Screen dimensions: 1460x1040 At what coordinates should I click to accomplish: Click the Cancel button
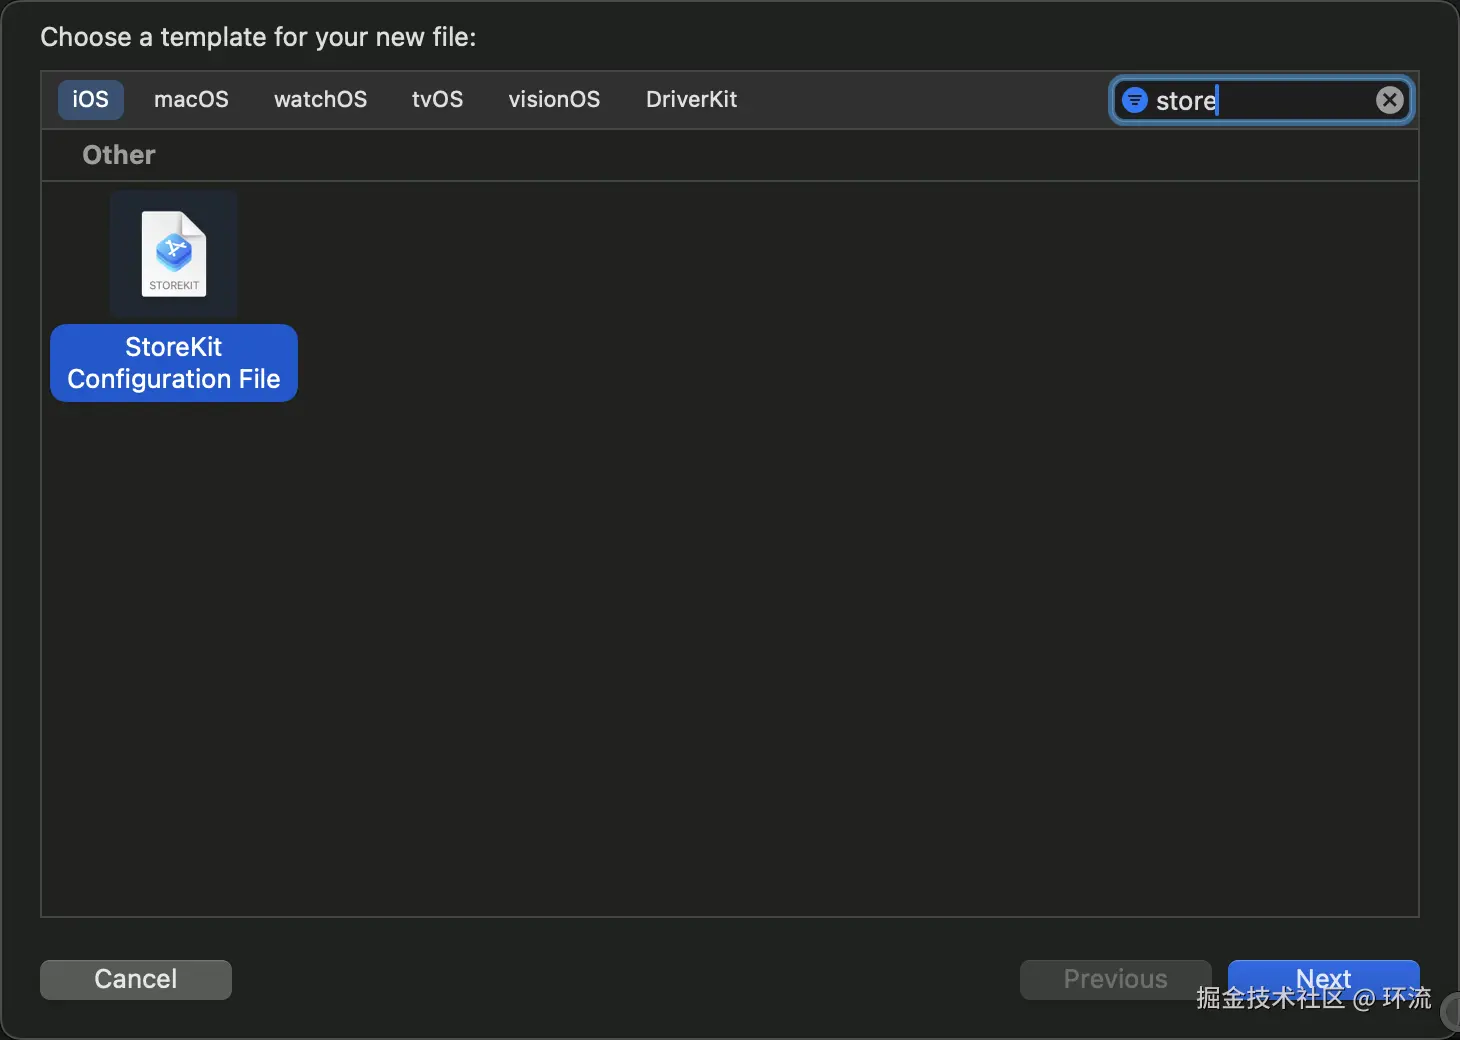(x=136, y=979)
